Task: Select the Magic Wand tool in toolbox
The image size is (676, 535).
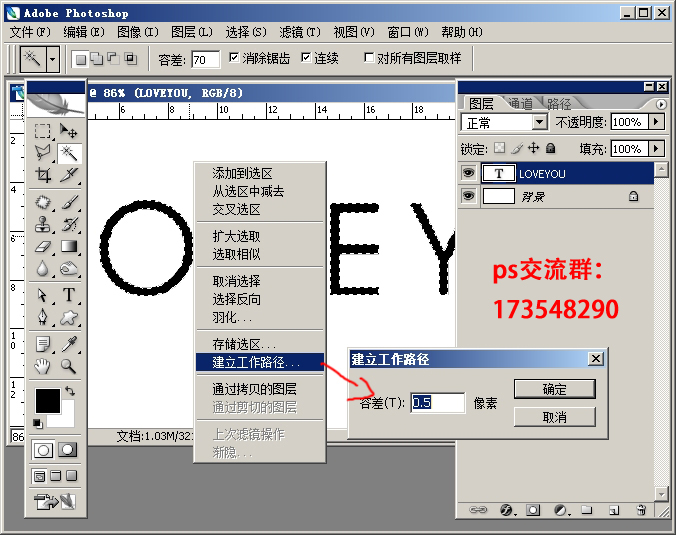Action: click(69, 153)
